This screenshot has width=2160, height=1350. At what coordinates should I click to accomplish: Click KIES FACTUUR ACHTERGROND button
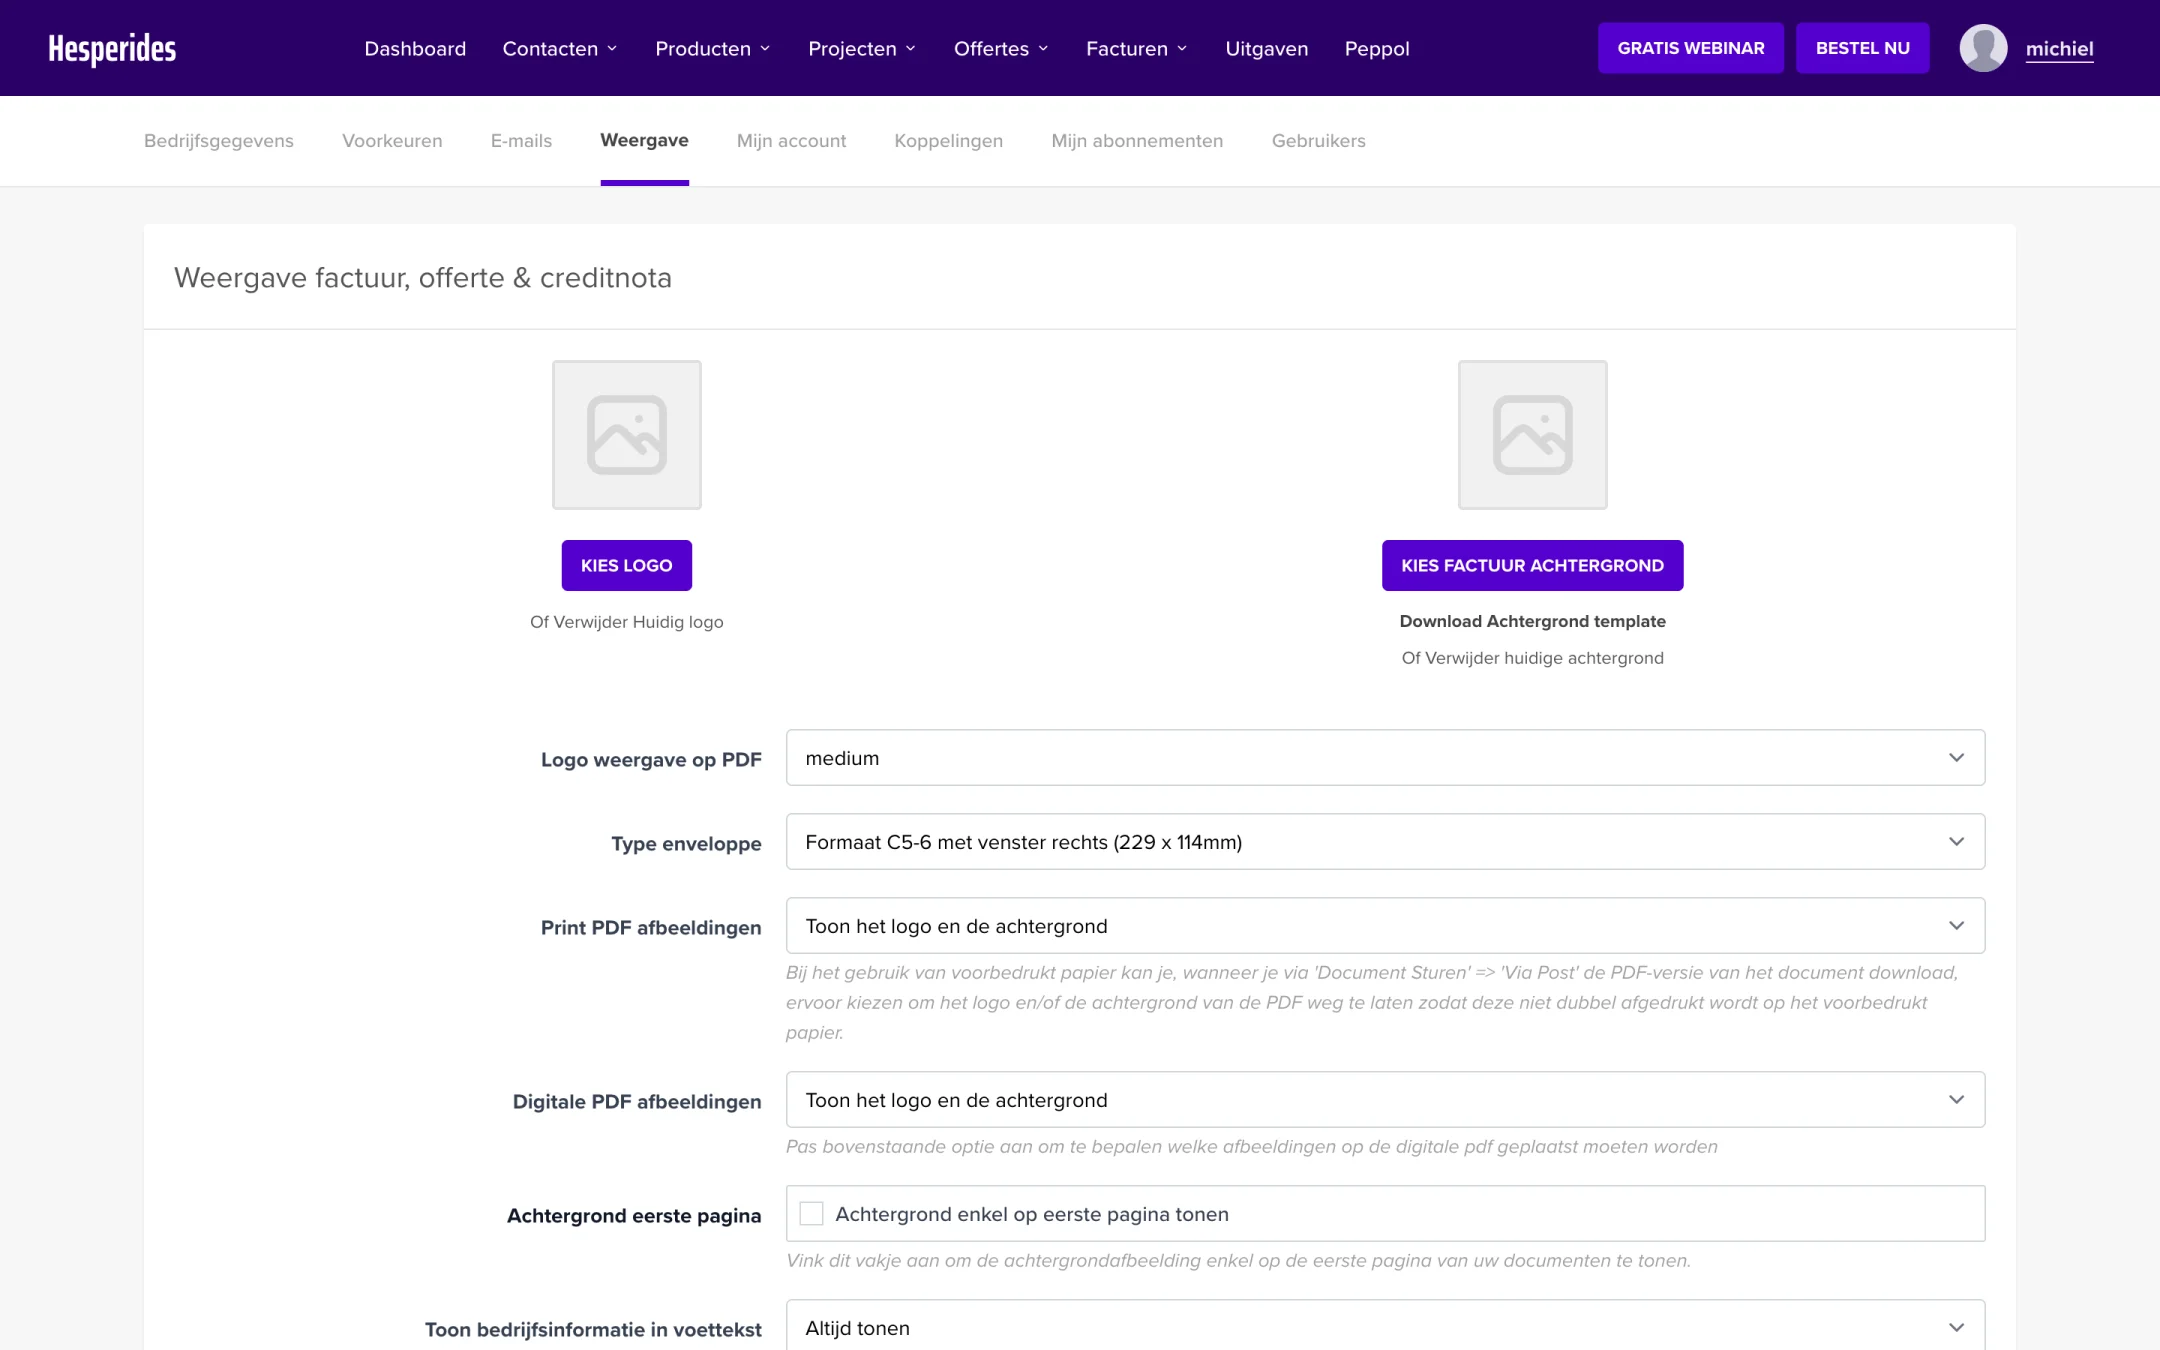[x=1533, y=565]
